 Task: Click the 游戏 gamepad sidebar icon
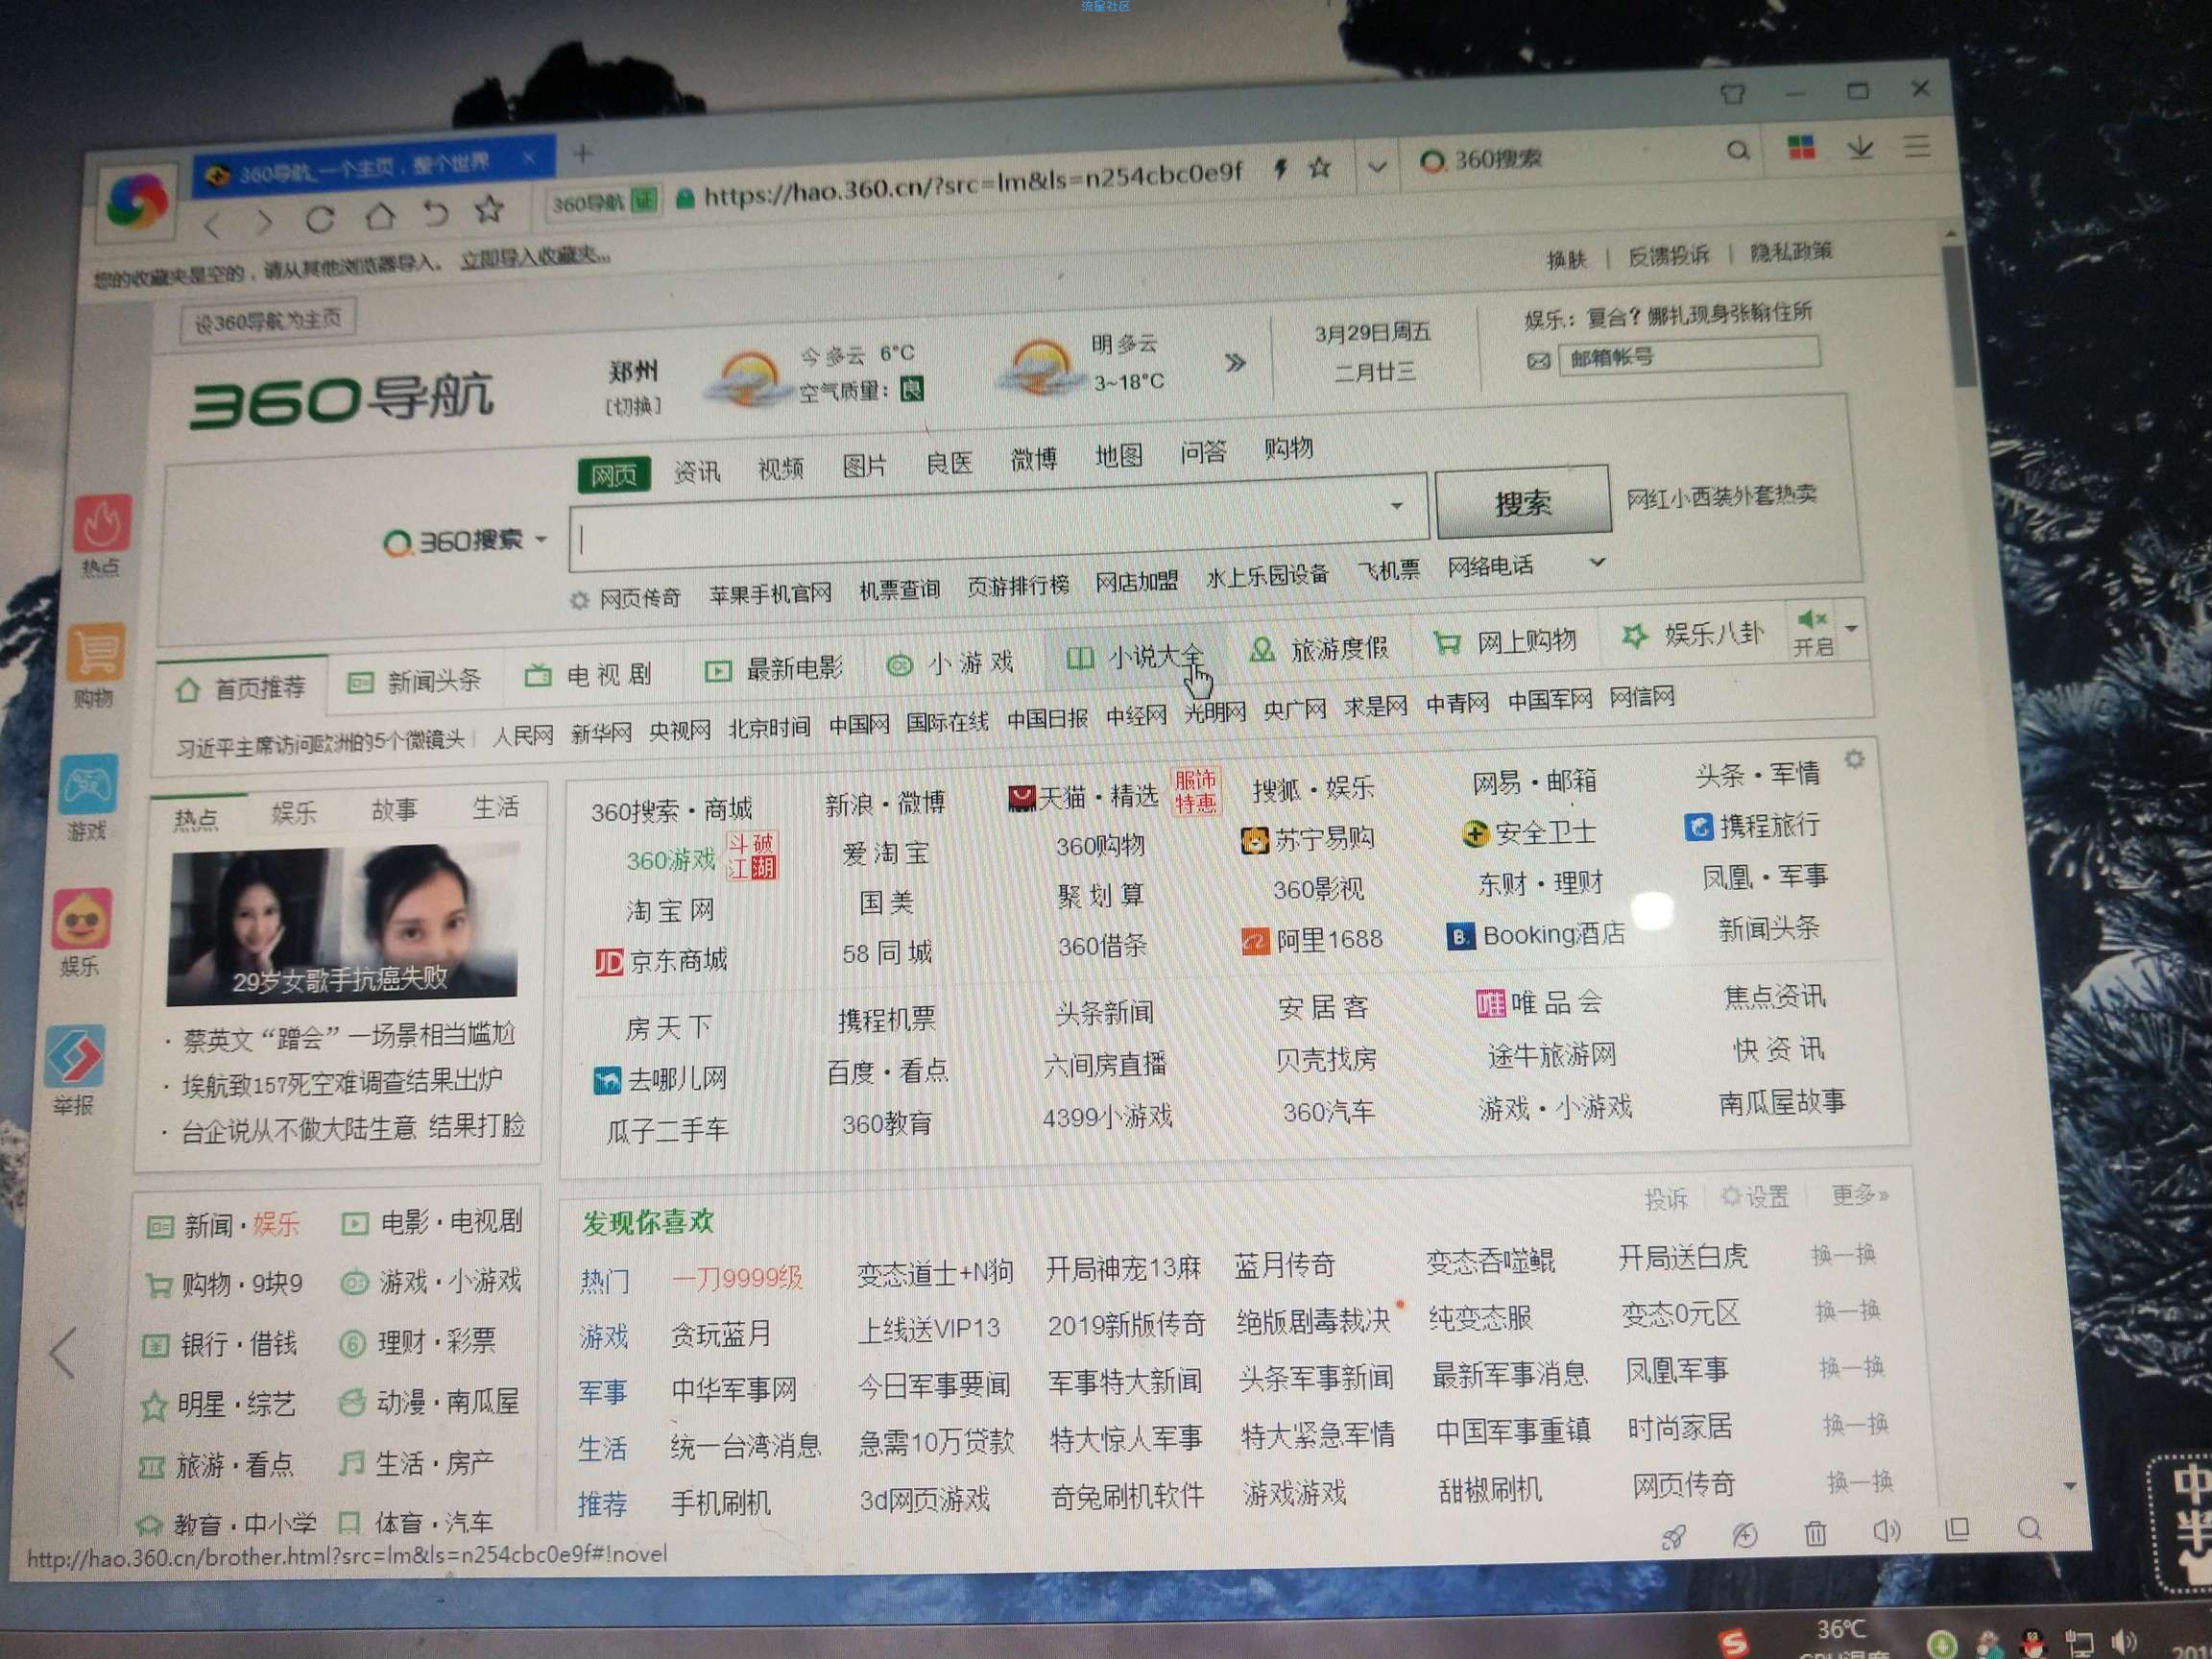[x=88, y=785]
